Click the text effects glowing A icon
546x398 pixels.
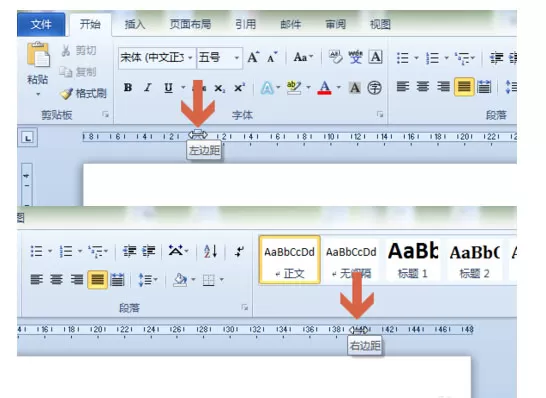[267, 88]
